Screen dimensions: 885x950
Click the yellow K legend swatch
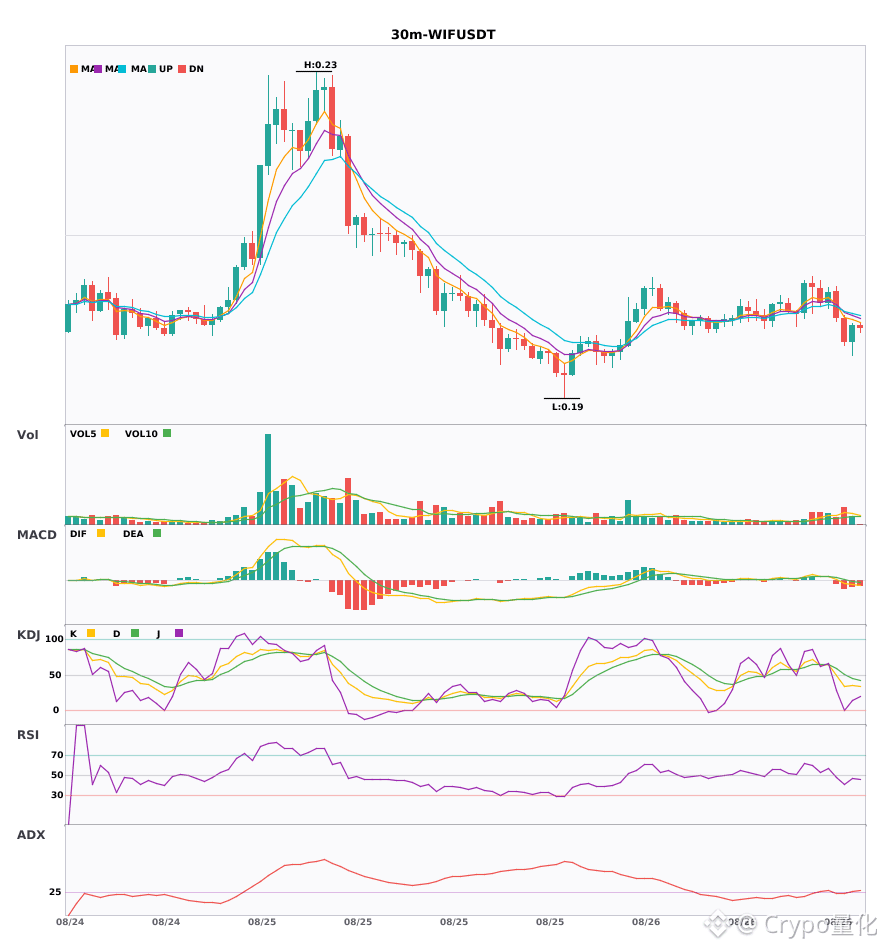(x=91, y=633)
